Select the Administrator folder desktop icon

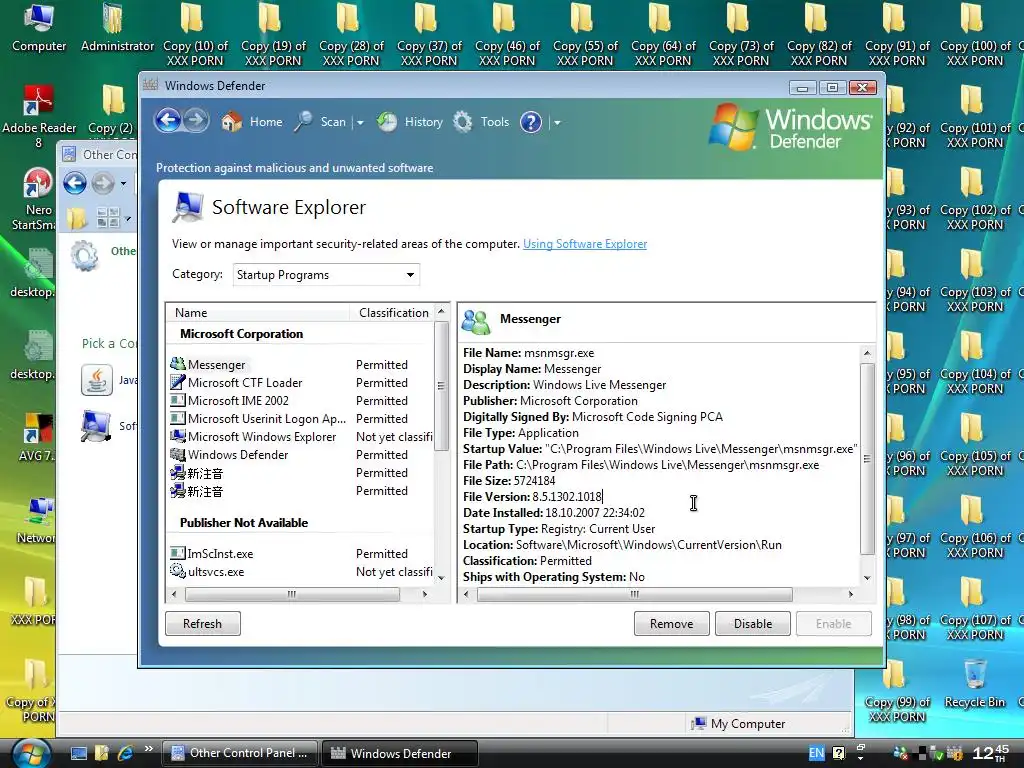(117, 28)
